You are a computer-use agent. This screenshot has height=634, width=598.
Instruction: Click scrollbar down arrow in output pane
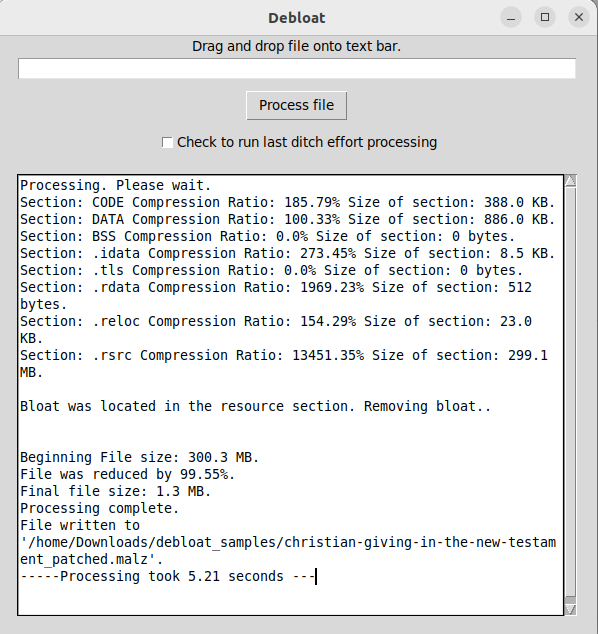tap(571, 609)
